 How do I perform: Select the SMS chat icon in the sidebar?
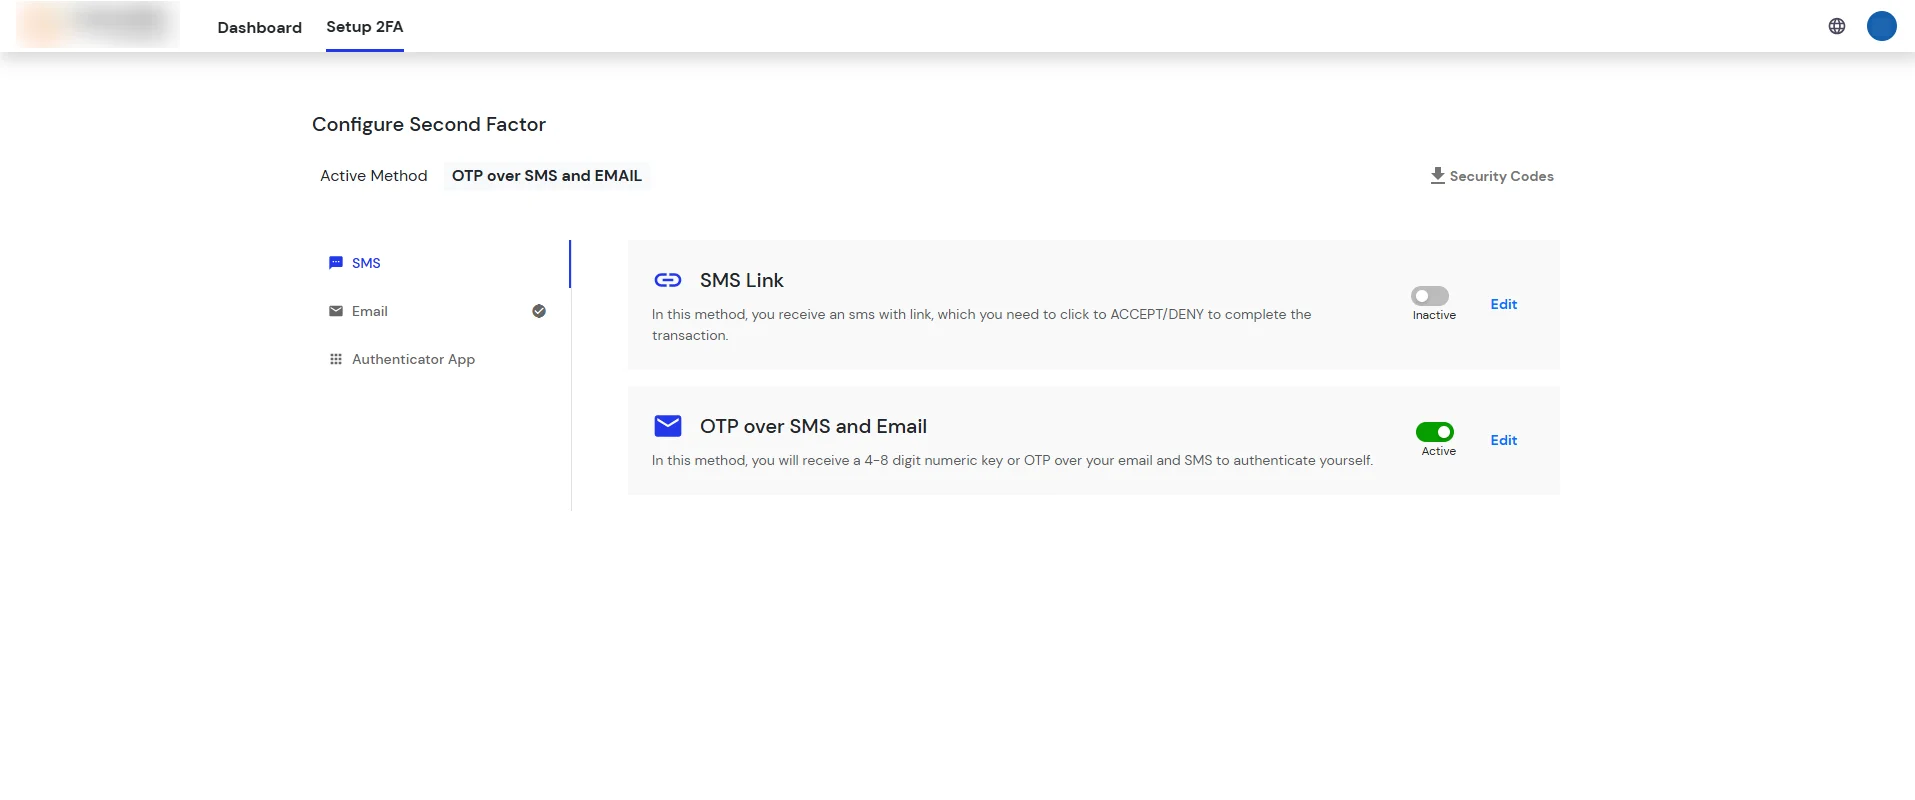(336, 262)
